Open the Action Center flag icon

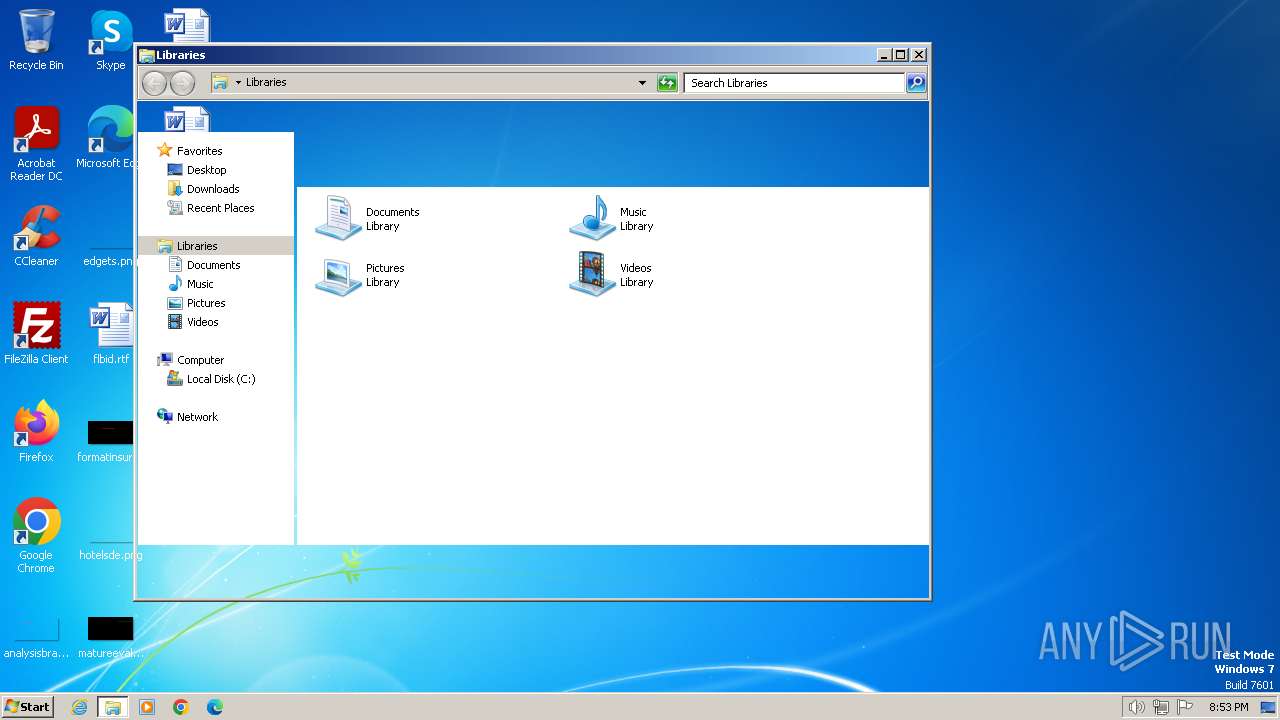[x=1185, y=707]
